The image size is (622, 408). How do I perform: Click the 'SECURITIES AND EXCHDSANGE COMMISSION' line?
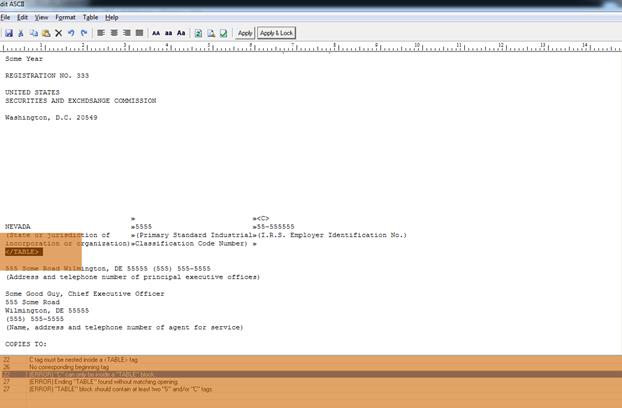coord(81,101)
